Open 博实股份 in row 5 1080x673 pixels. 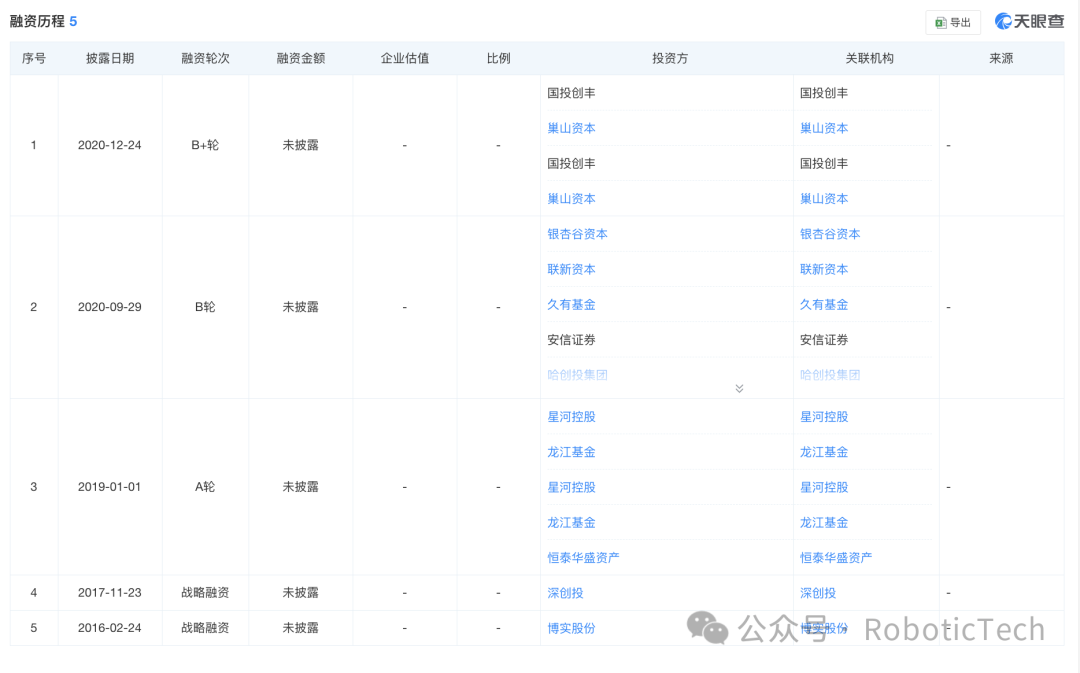point(571,628)
